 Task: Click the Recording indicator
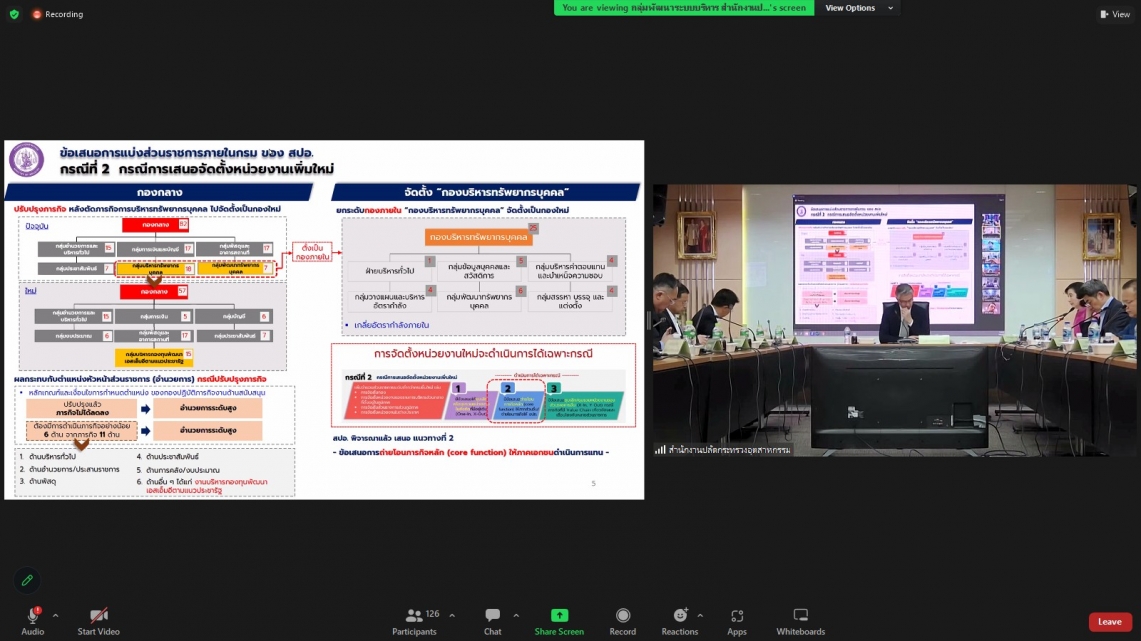pos(57,14)
